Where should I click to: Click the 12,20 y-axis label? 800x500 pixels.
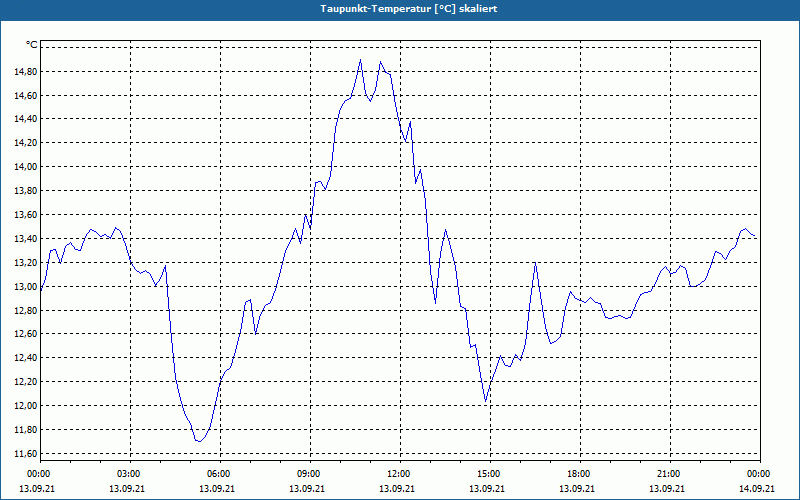coord(25,382)
